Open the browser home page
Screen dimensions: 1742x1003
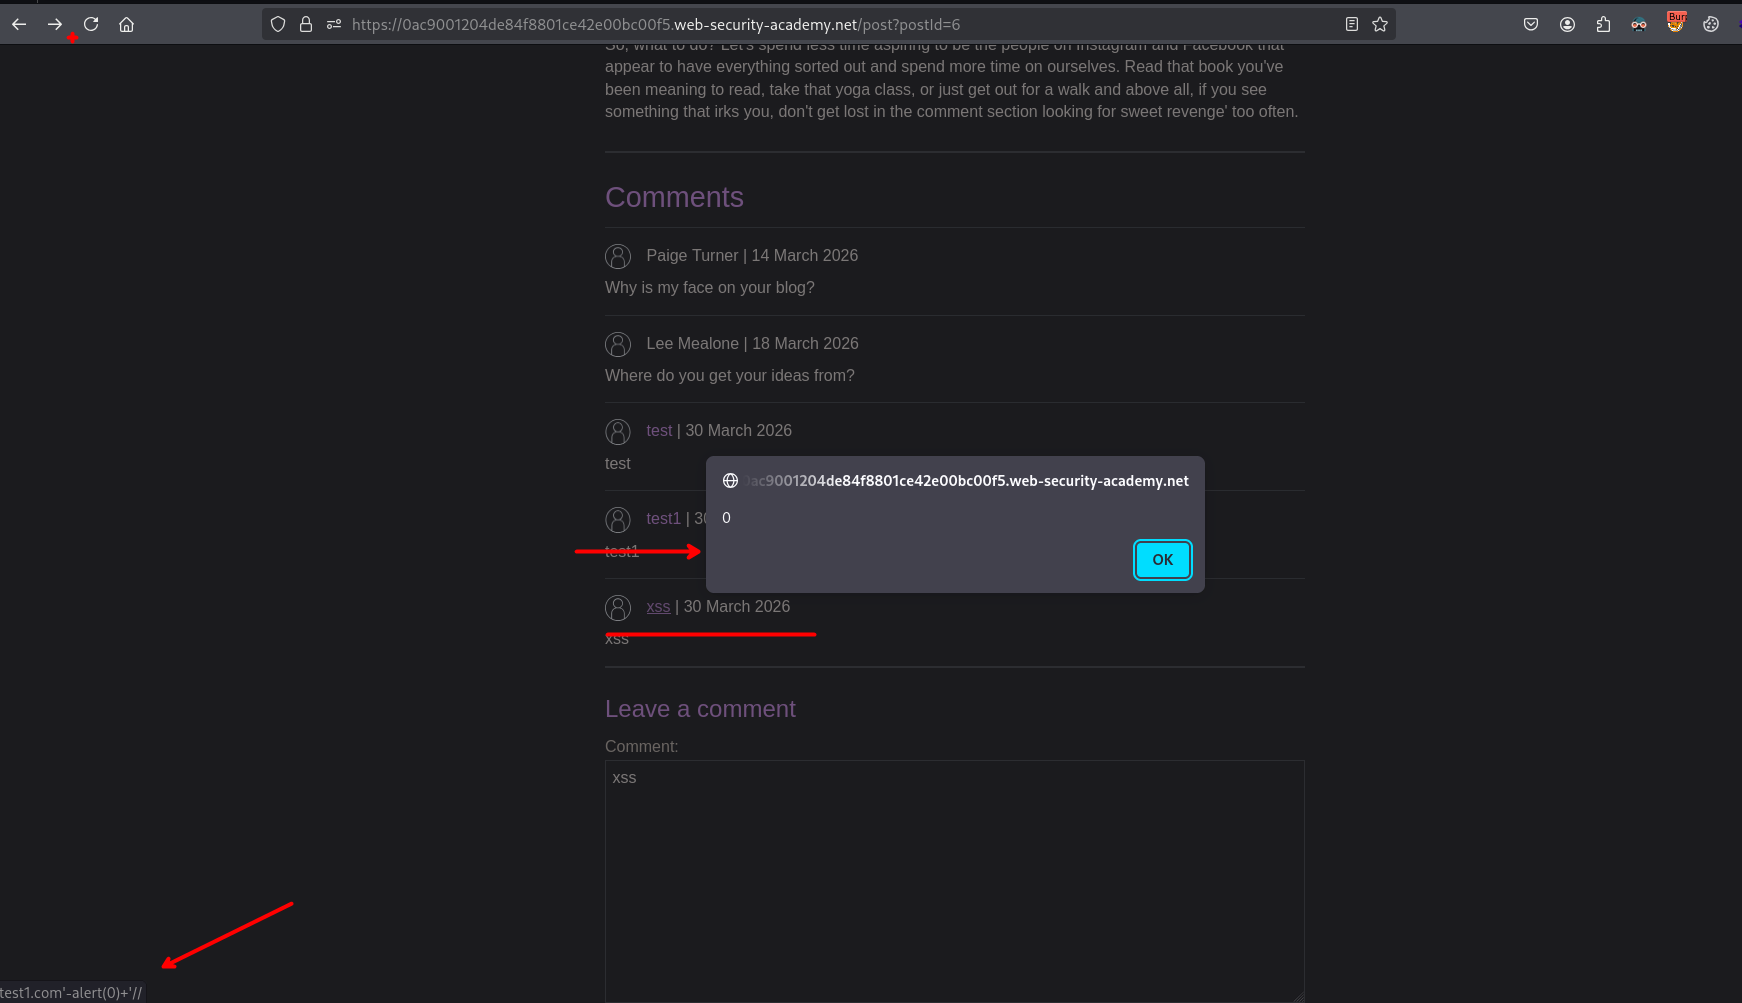coord(127,24)
